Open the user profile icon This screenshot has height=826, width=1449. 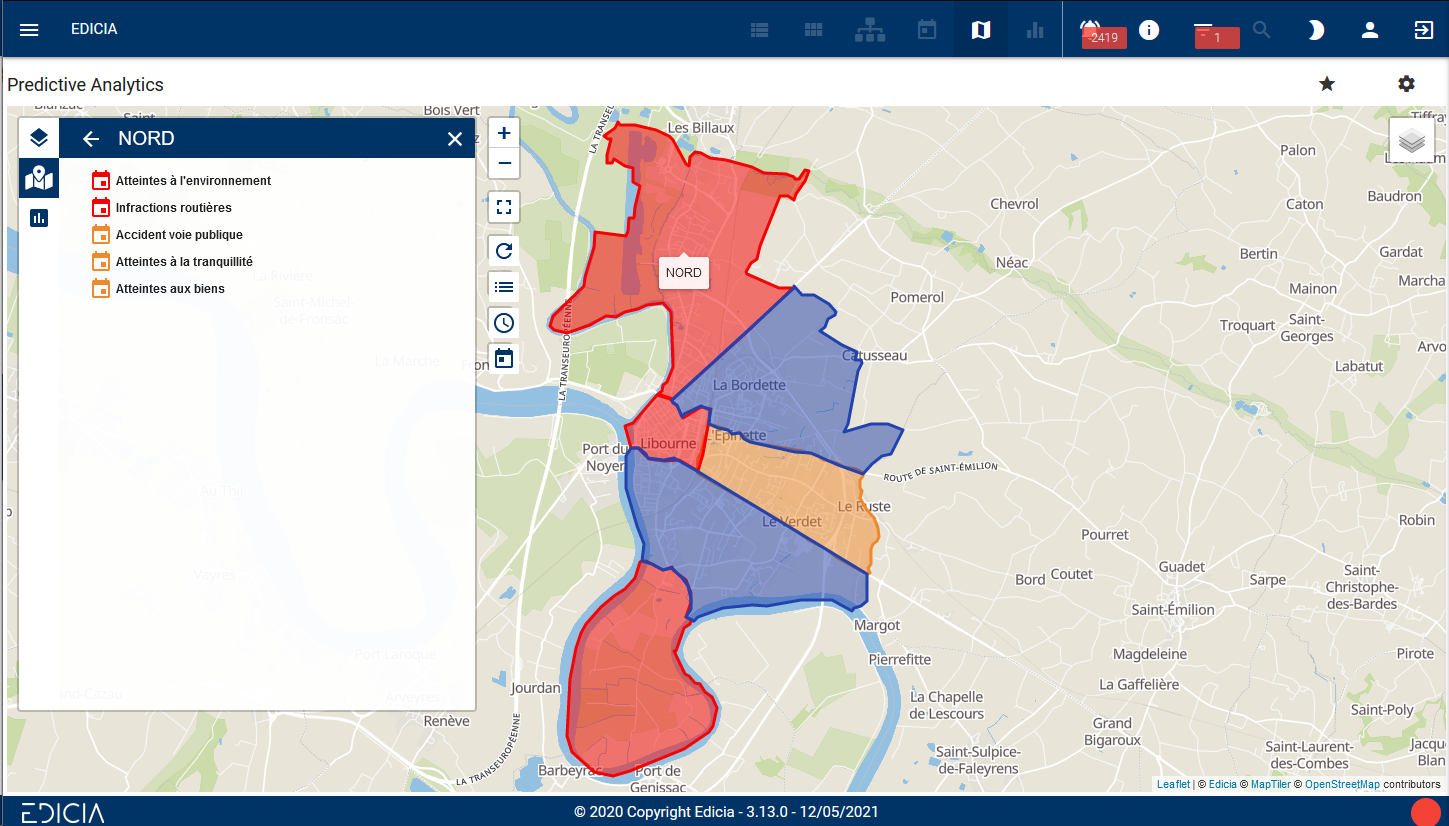click(1370, 30)
